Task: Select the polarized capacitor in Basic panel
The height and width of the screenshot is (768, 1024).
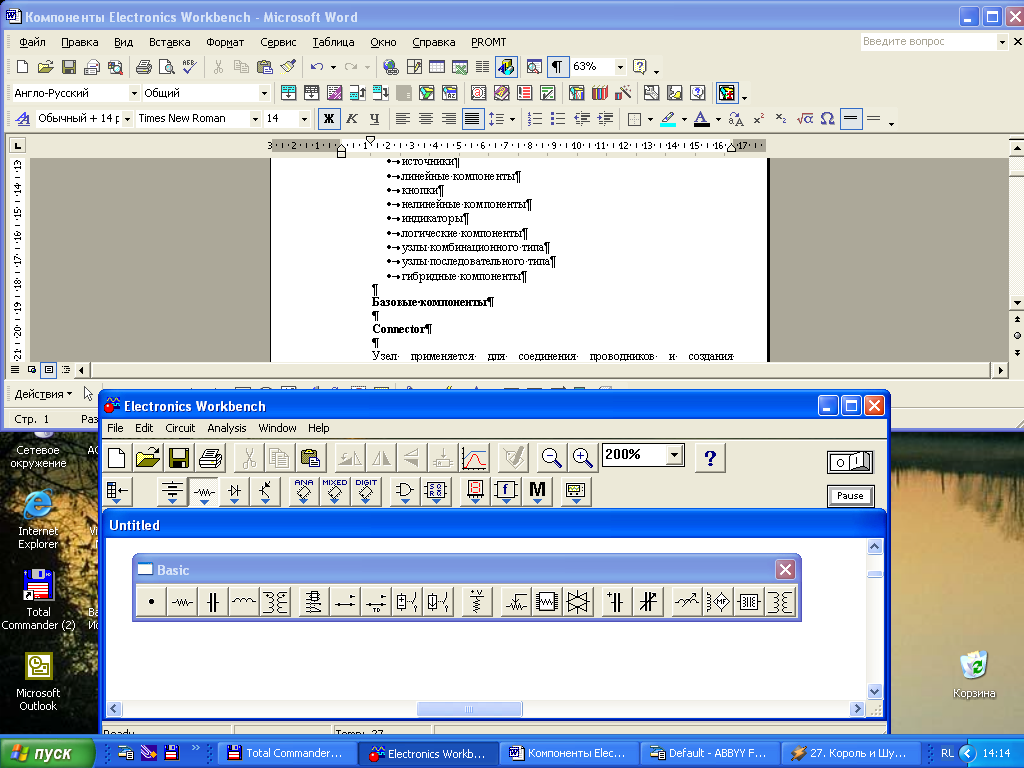Action: coord(616,602)
